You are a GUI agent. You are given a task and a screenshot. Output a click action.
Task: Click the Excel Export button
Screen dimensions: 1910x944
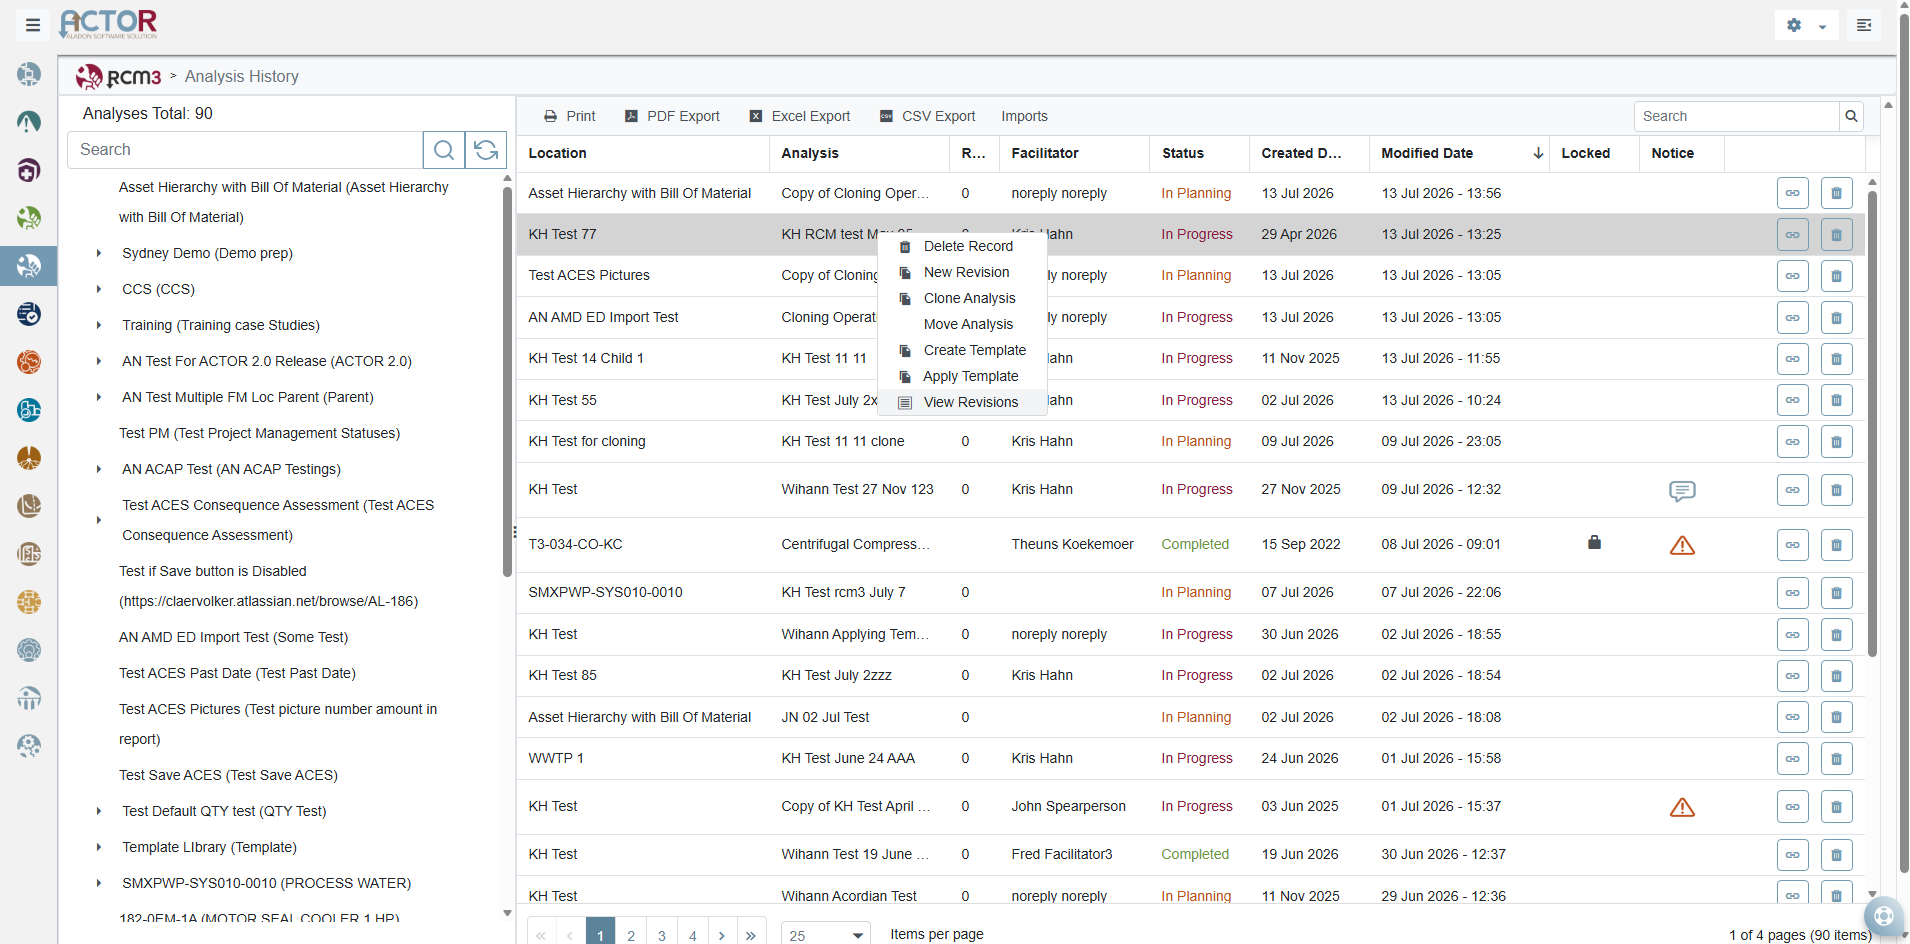pyautogui.click(x=800, y=116)
